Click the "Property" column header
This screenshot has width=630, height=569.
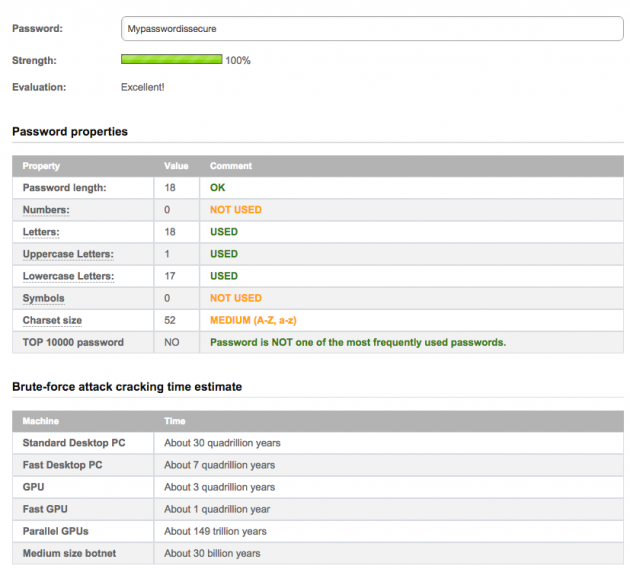41,166
